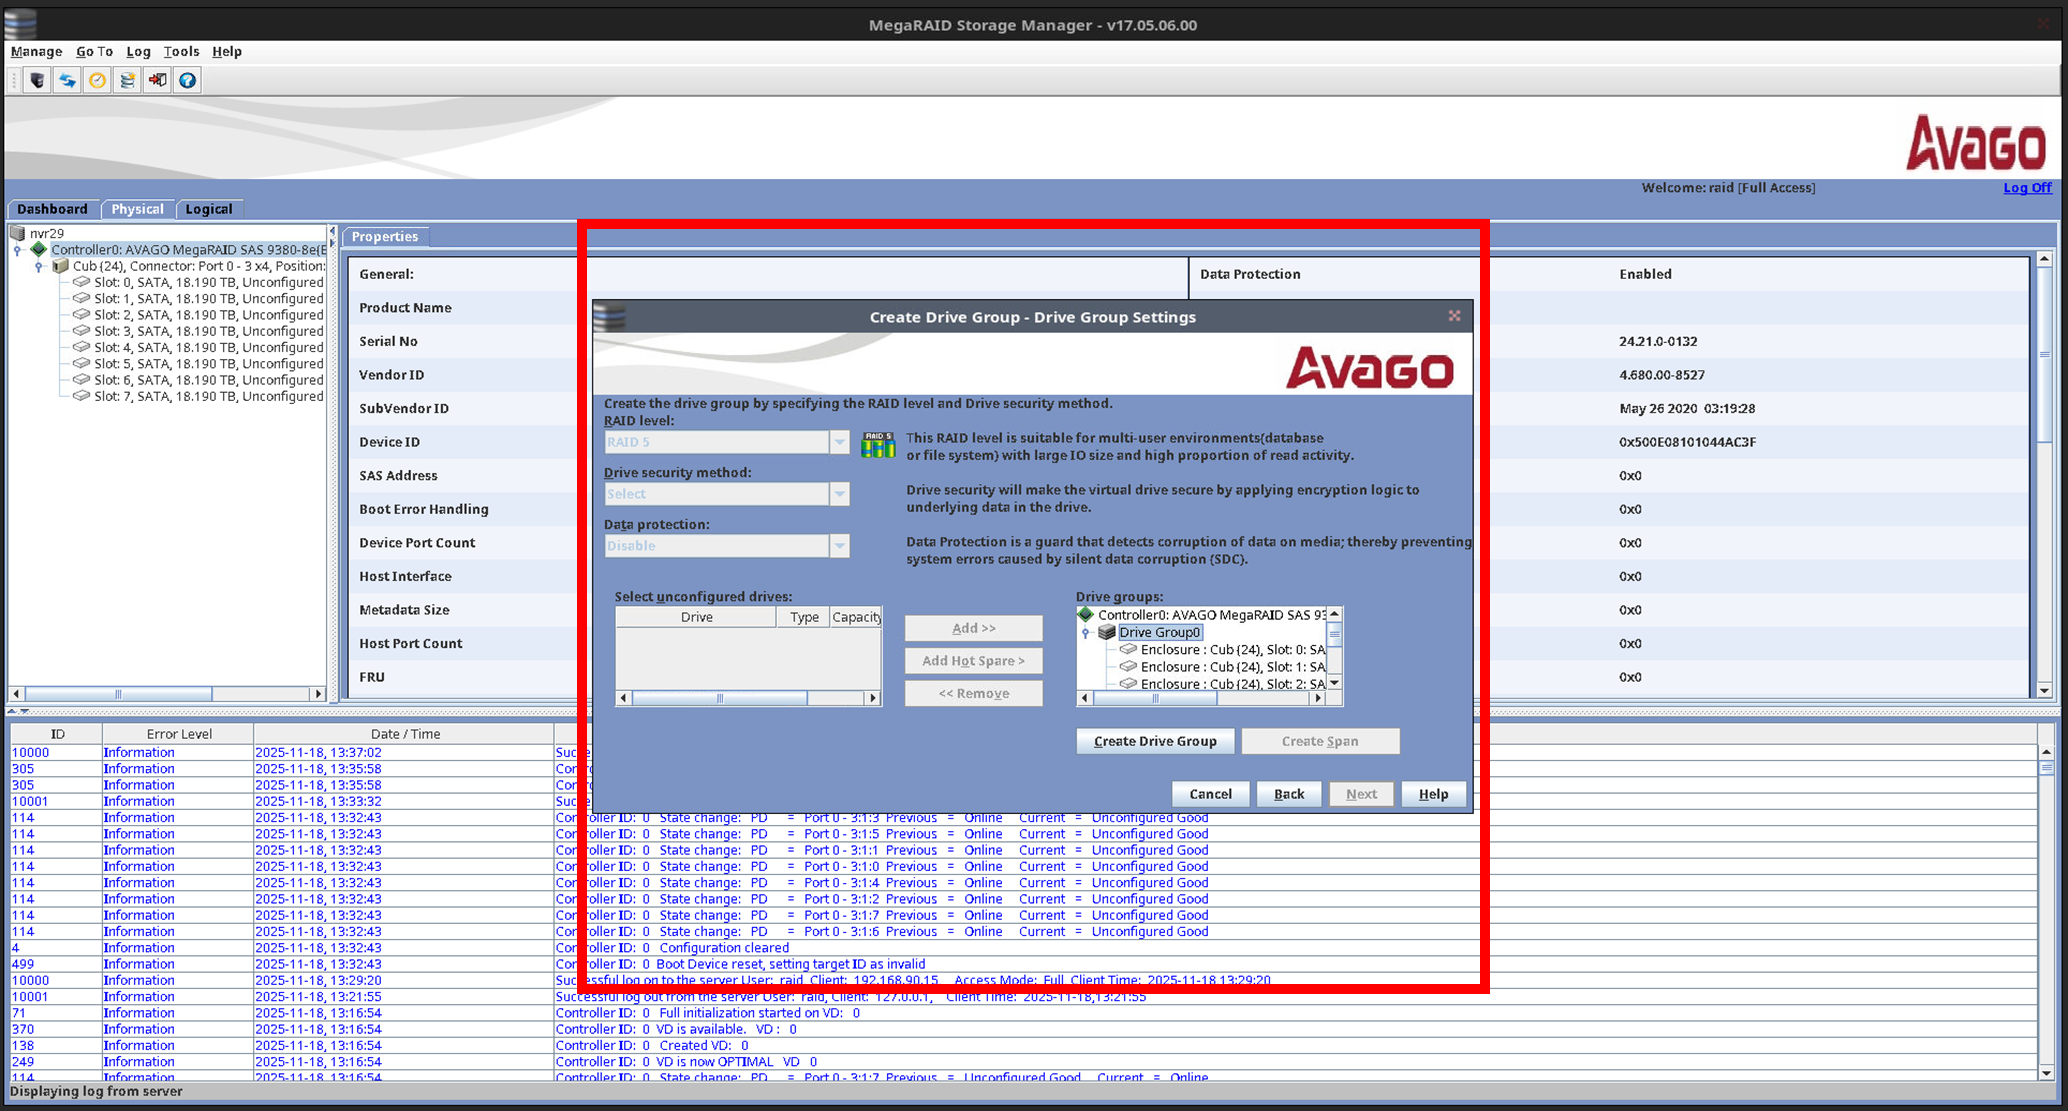Switch to the Logical tab
The image size is (2068, 1111).
[x=208, y=209]
